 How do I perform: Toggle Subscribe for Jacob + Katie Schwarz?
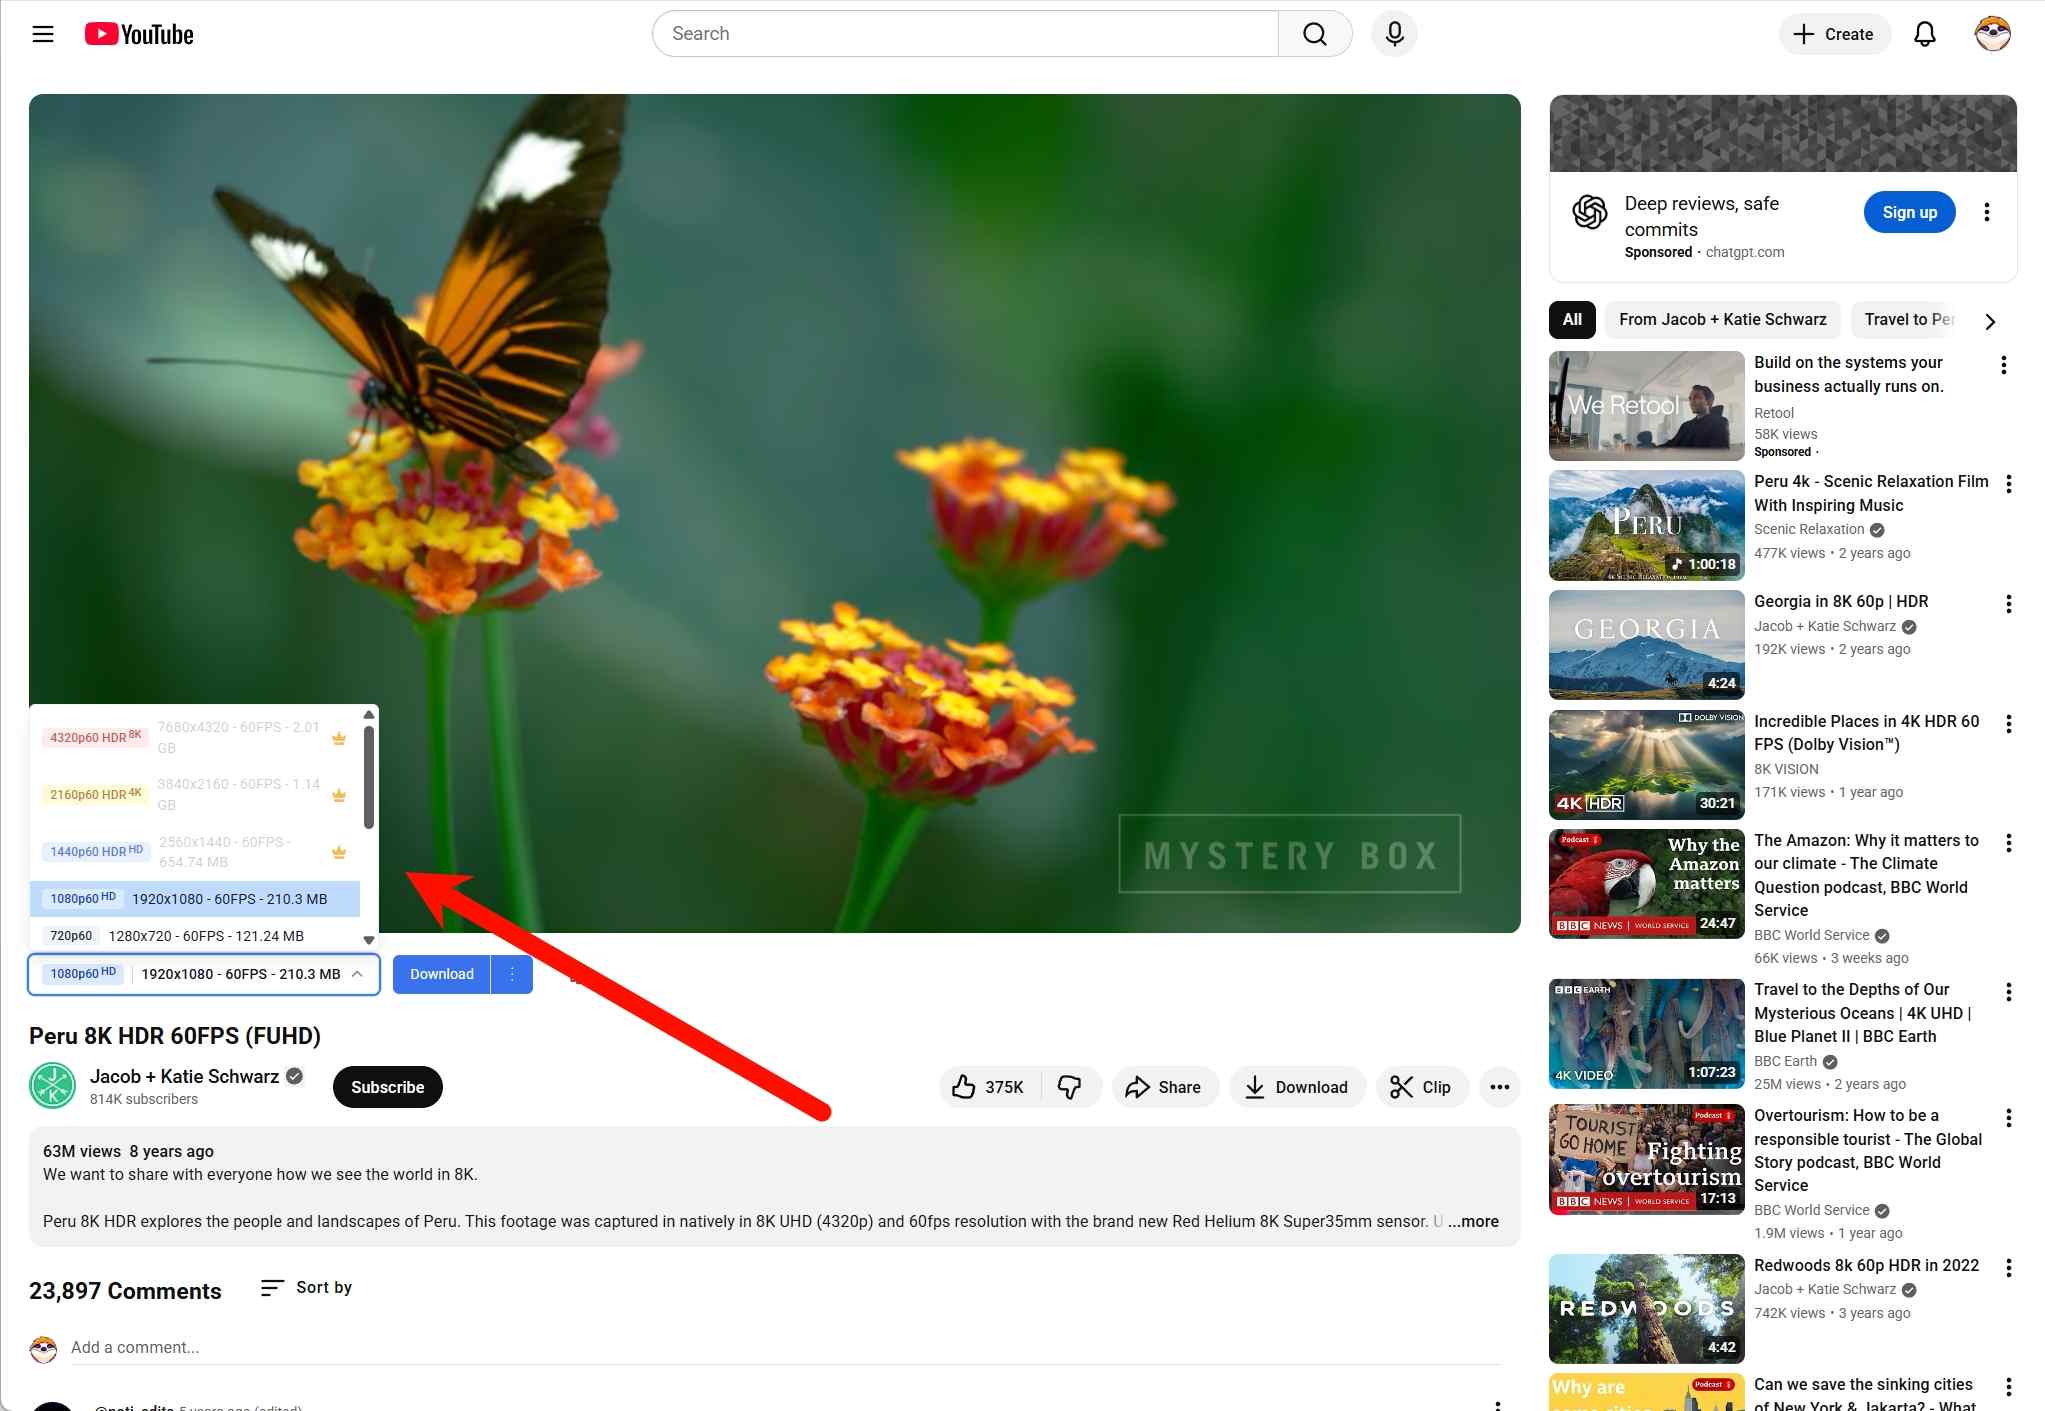click(x=387, y=1087)
